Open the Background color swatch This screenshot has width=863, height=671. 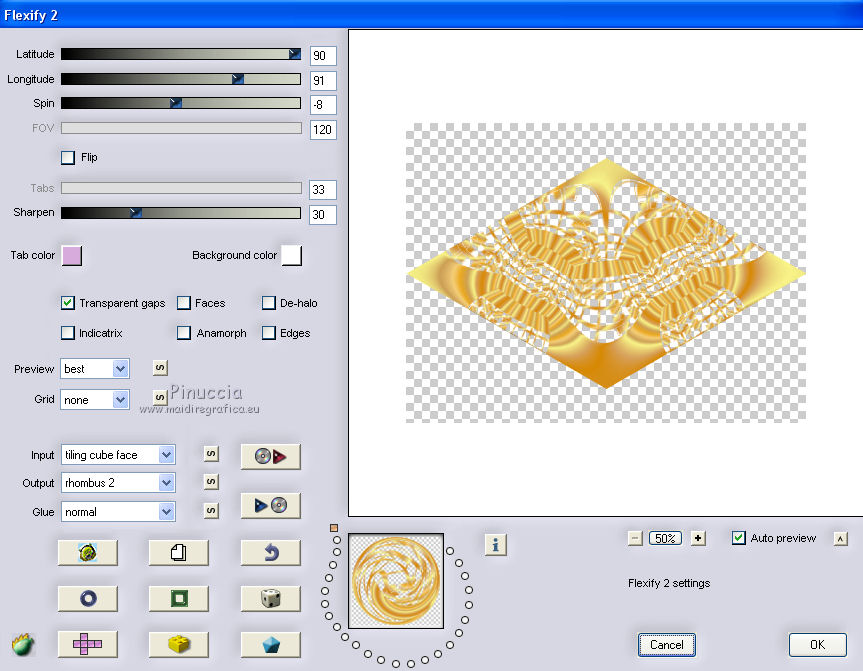[292, 255]
